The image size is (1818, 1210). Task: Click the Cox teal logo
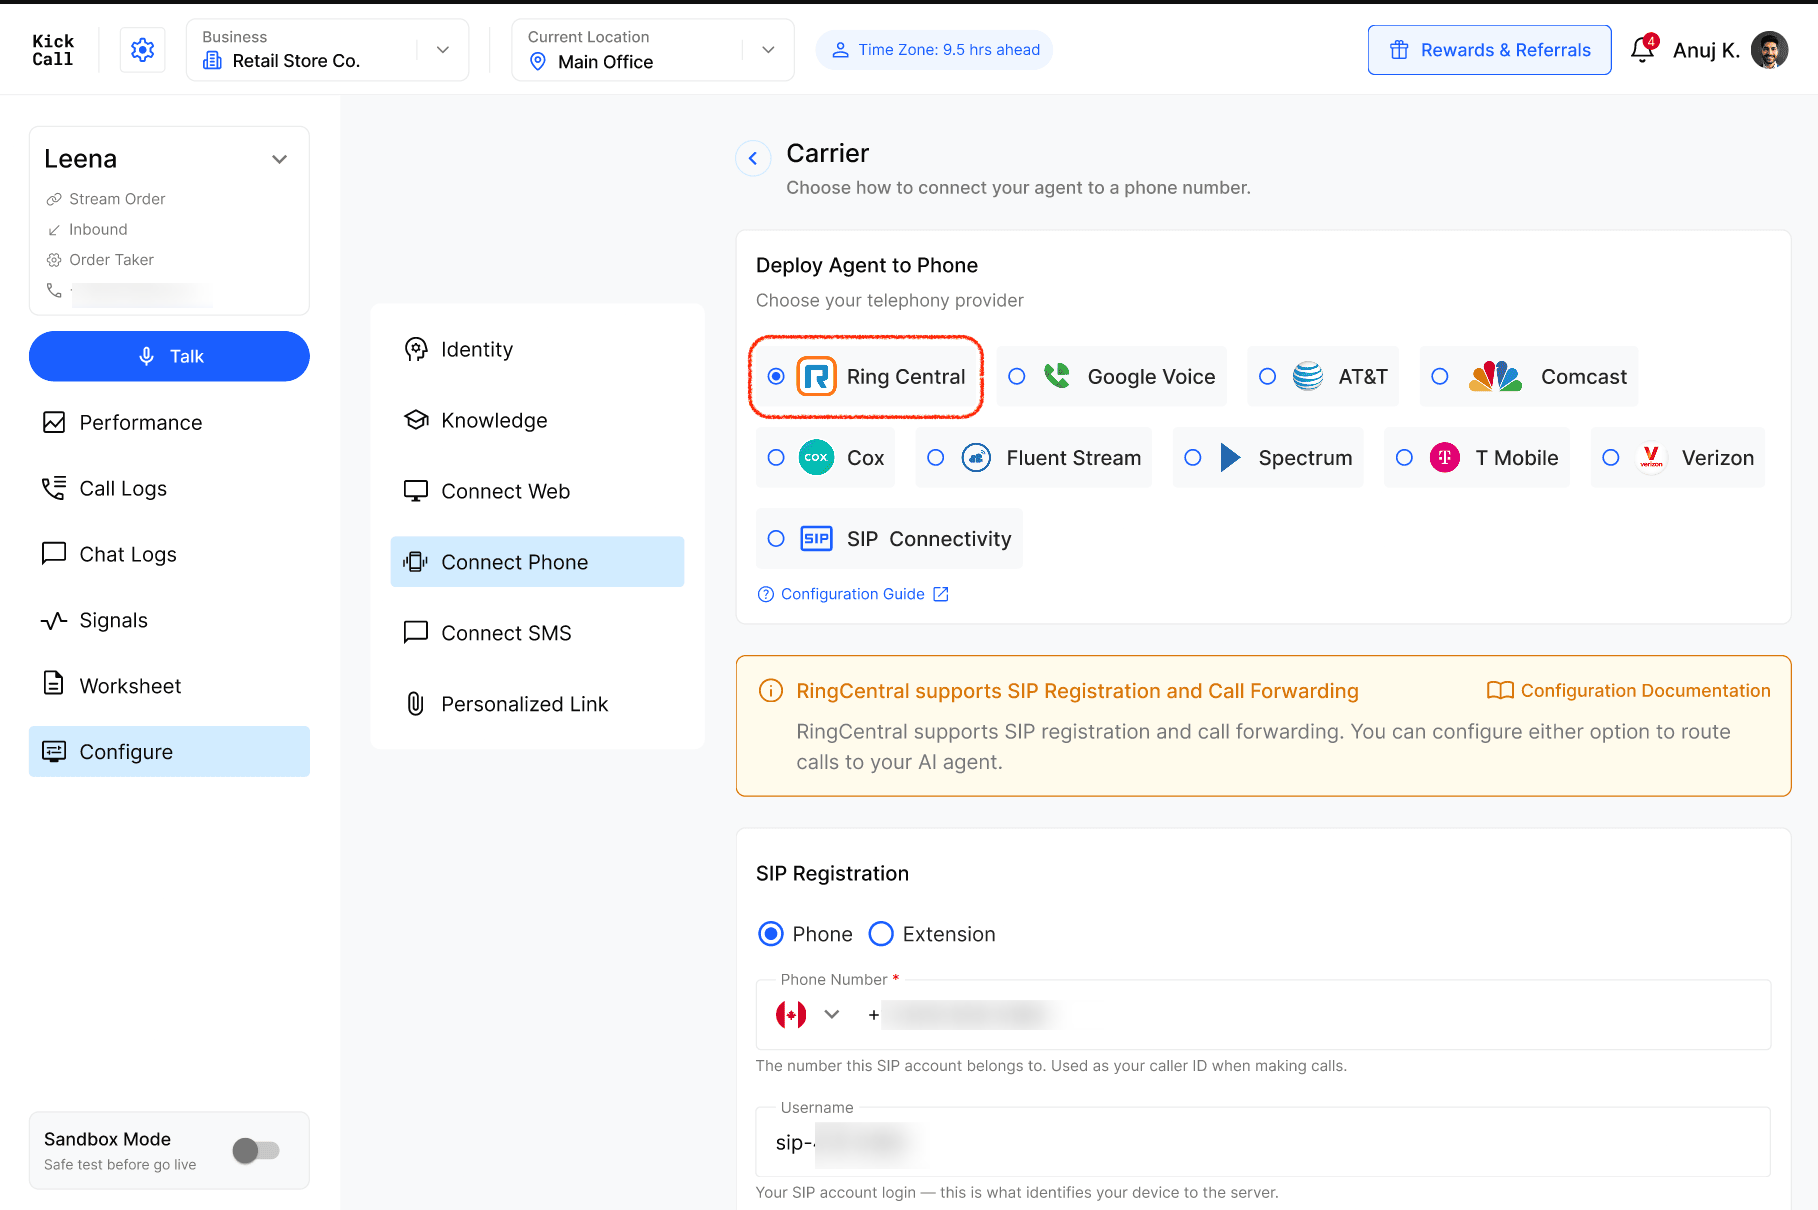[x=816, y=457]
